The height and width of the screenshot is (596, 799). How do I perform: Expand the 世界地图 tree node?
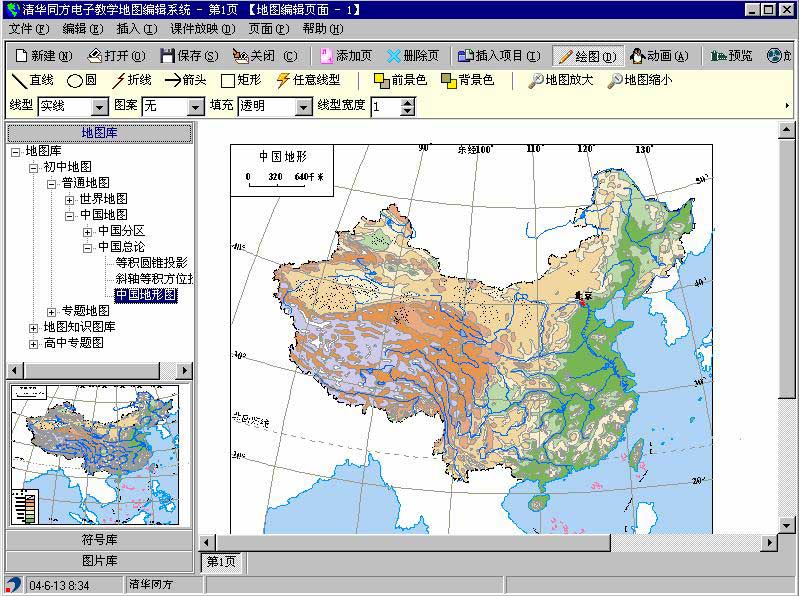pos(70,199)
